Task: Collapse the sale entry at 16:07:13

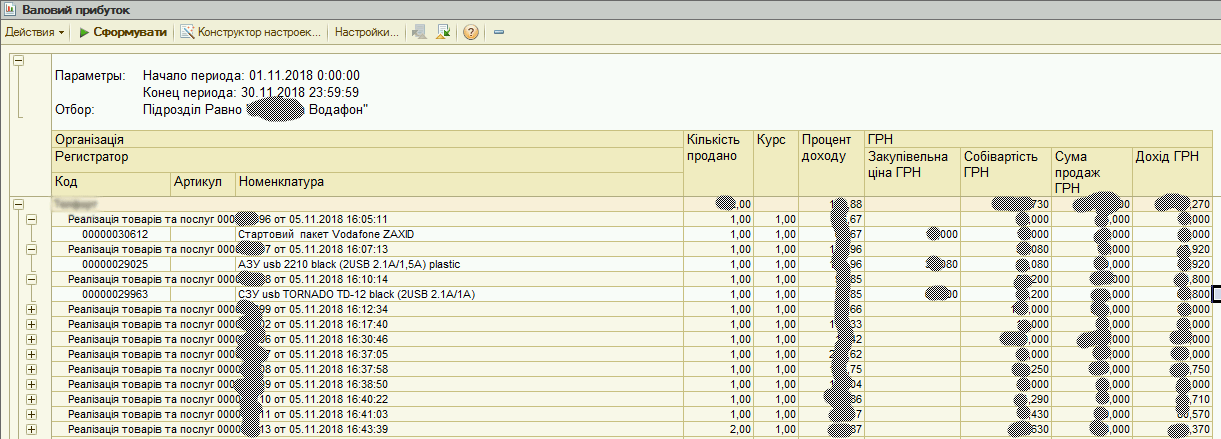Action: [30, 249]
